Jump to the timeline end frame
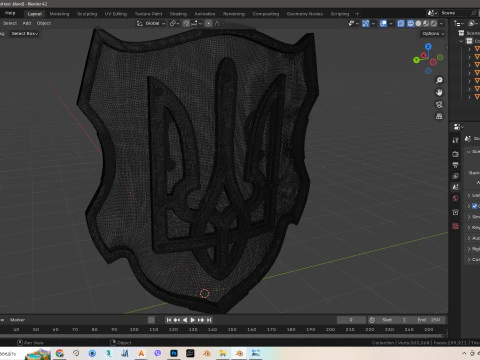Image resolution: width=480 pixels, height=360 pixels. pos(209,320)
